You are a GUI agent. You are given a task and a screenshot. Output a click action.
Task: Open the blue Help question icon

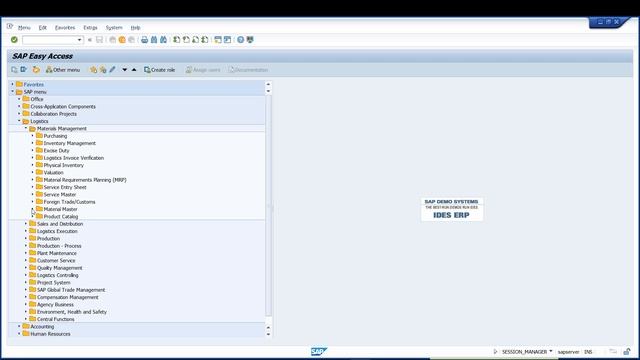tap(240, 40)
